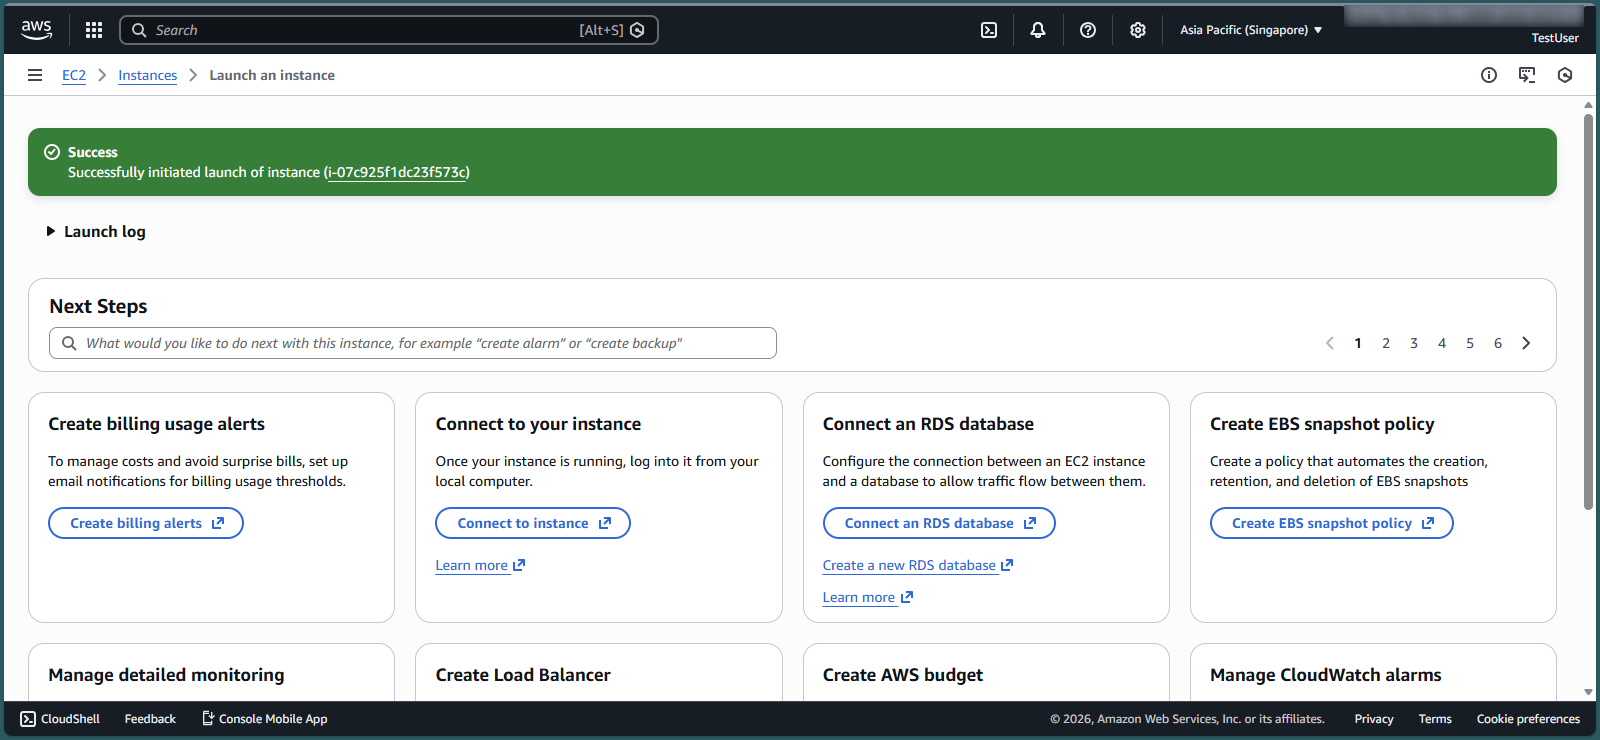Expand the Launch log section
Screen dimensions: 1600x740
coord(96,232)
